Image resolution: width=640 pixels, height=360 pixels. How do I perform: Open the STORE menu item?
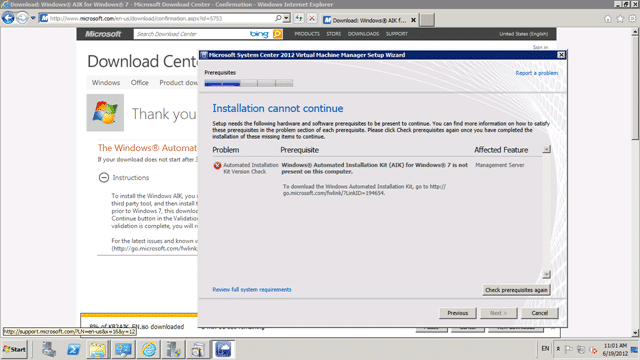click(x=333, y=34)
